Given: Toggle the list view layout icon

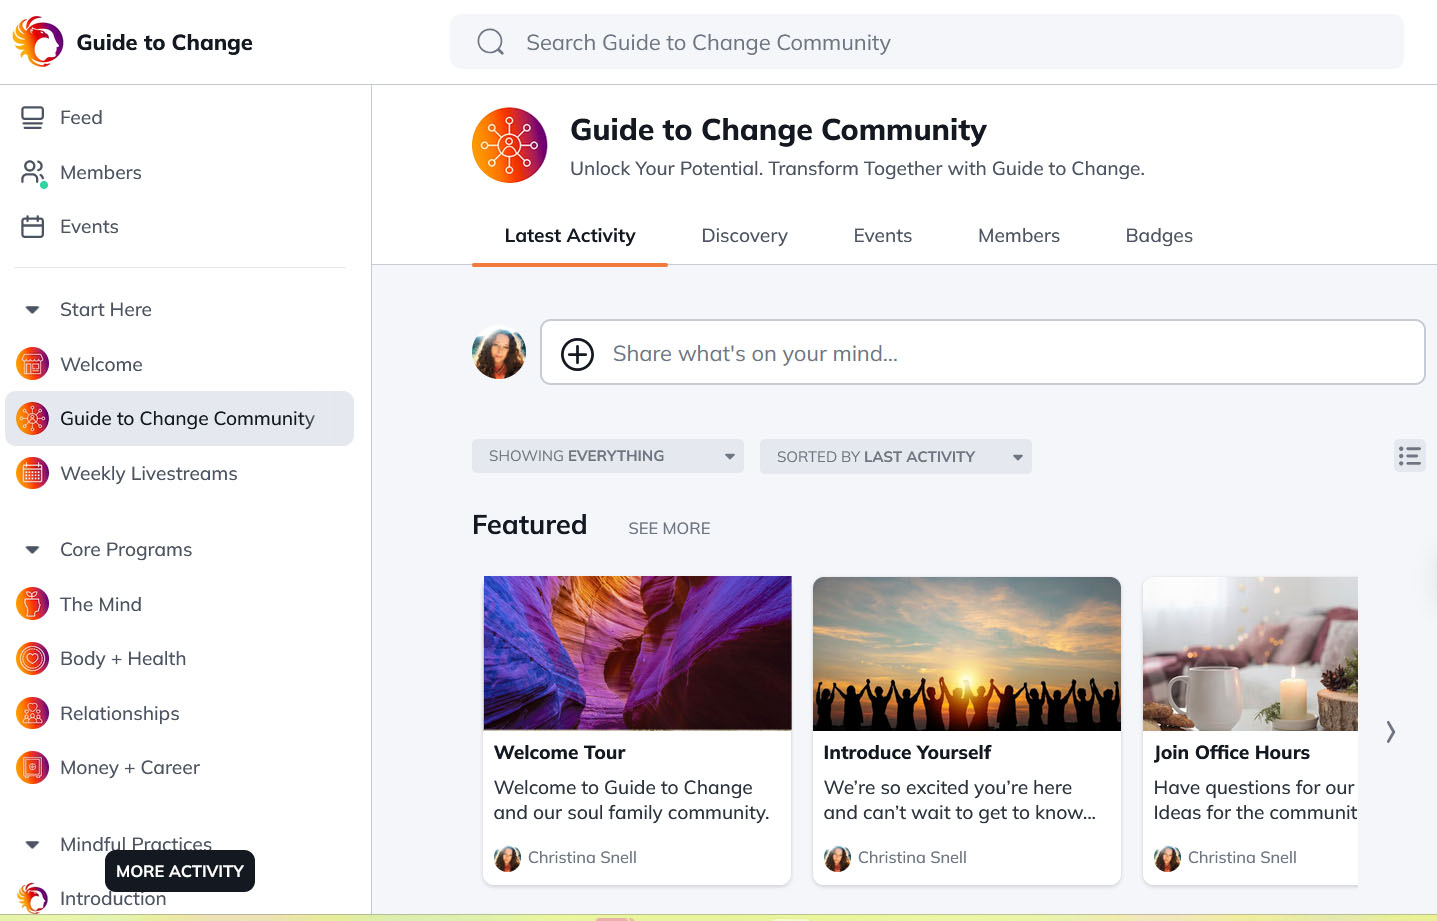Looking at the screenshot, I should [x=1409, y=455].
